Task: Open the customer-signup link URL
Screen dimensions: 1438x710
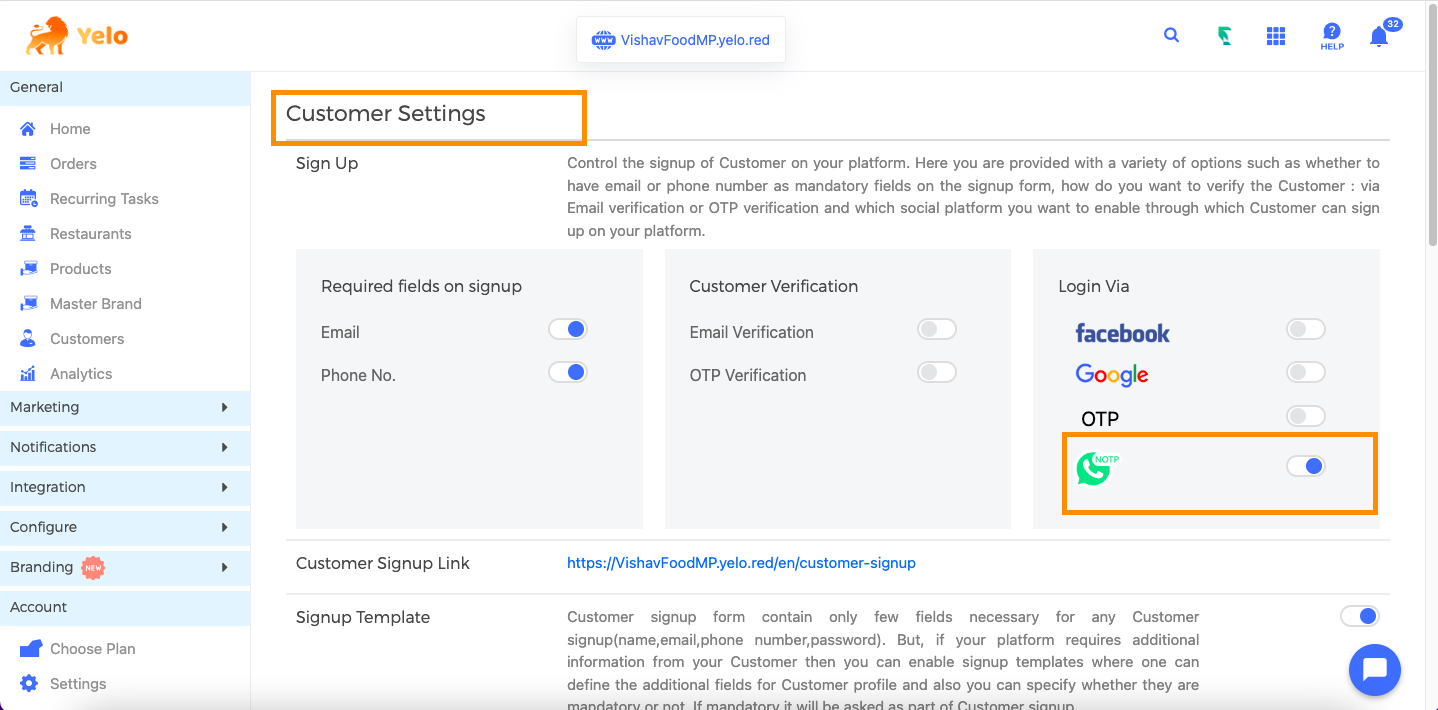Action: point(741,563)
